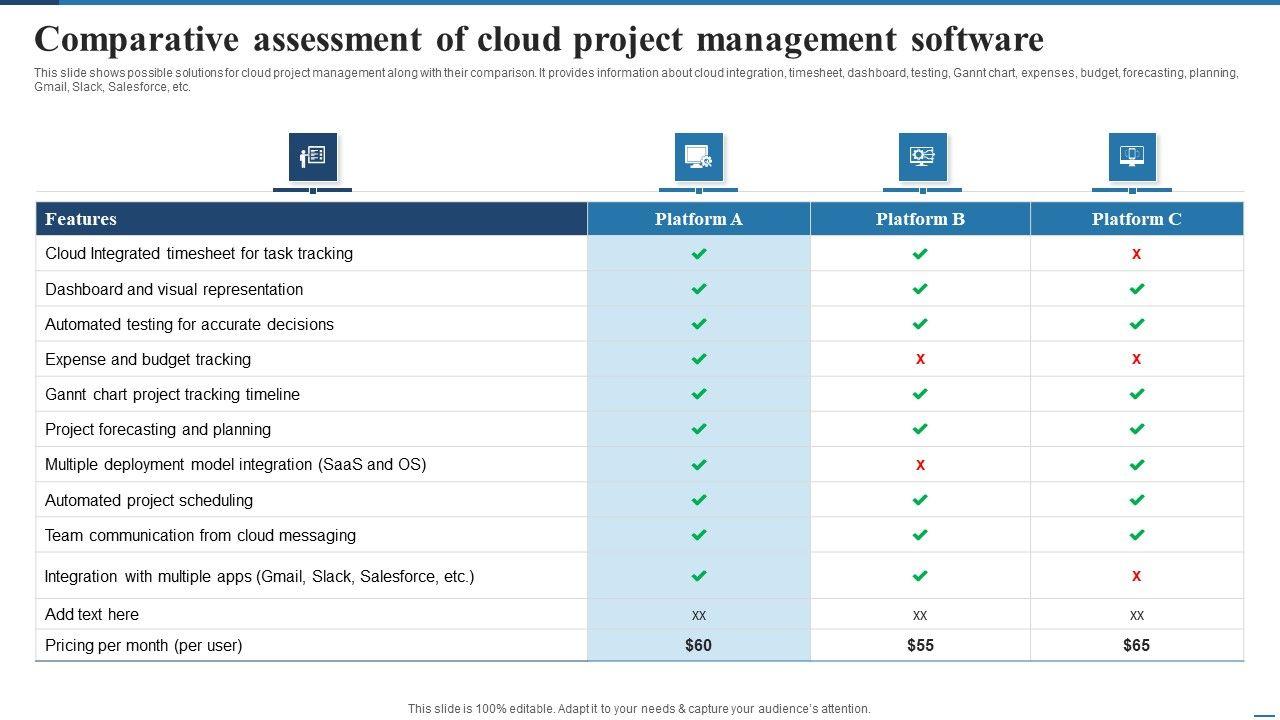1280x720 pixels.
Task: Click Platform A checkmark for Integration with multiple apps
Action: (699, 576)
